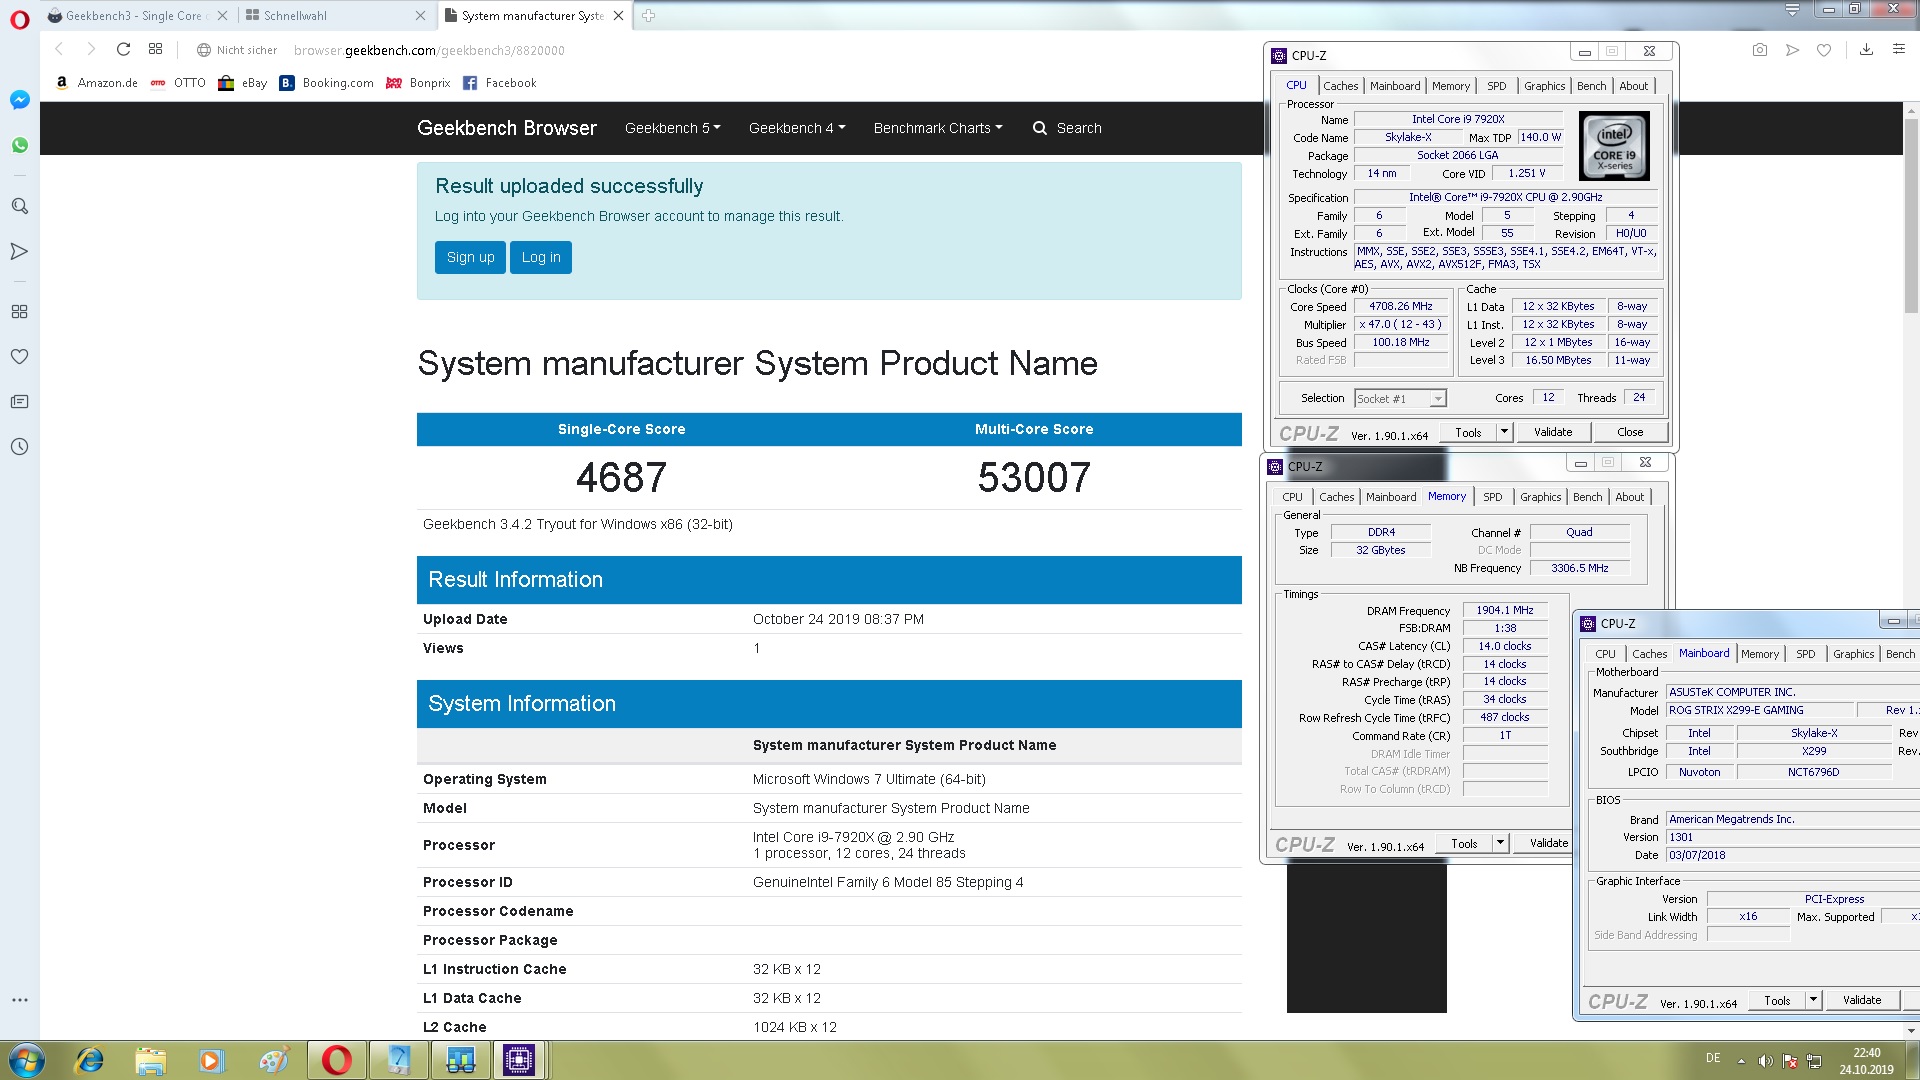Open the eBay bookmark

click(243, 83)
